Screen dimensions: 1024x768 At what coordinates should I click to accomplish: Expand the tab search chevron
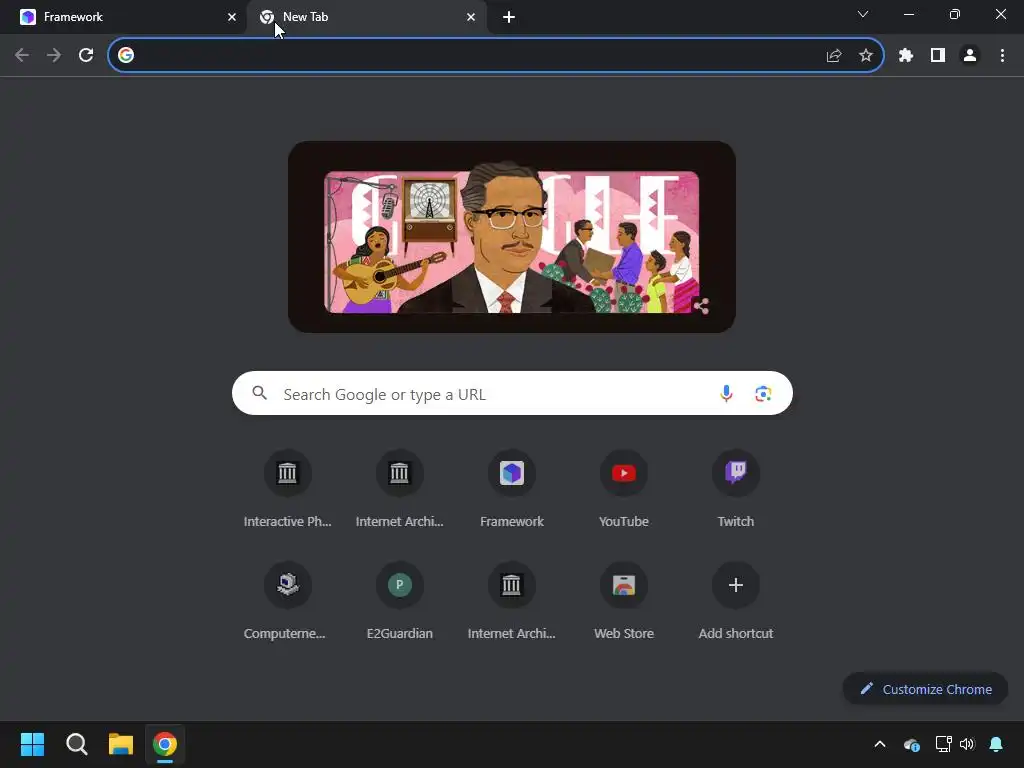point(863,14)
